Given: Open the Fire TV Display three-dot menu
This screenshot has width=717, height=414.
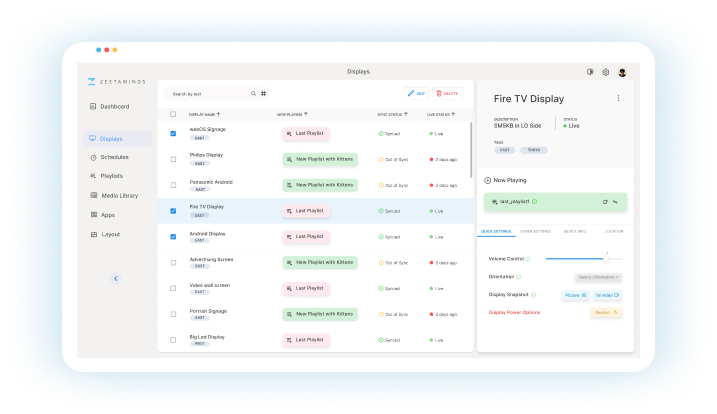Looking at the screenshot, I should (618, 98).
